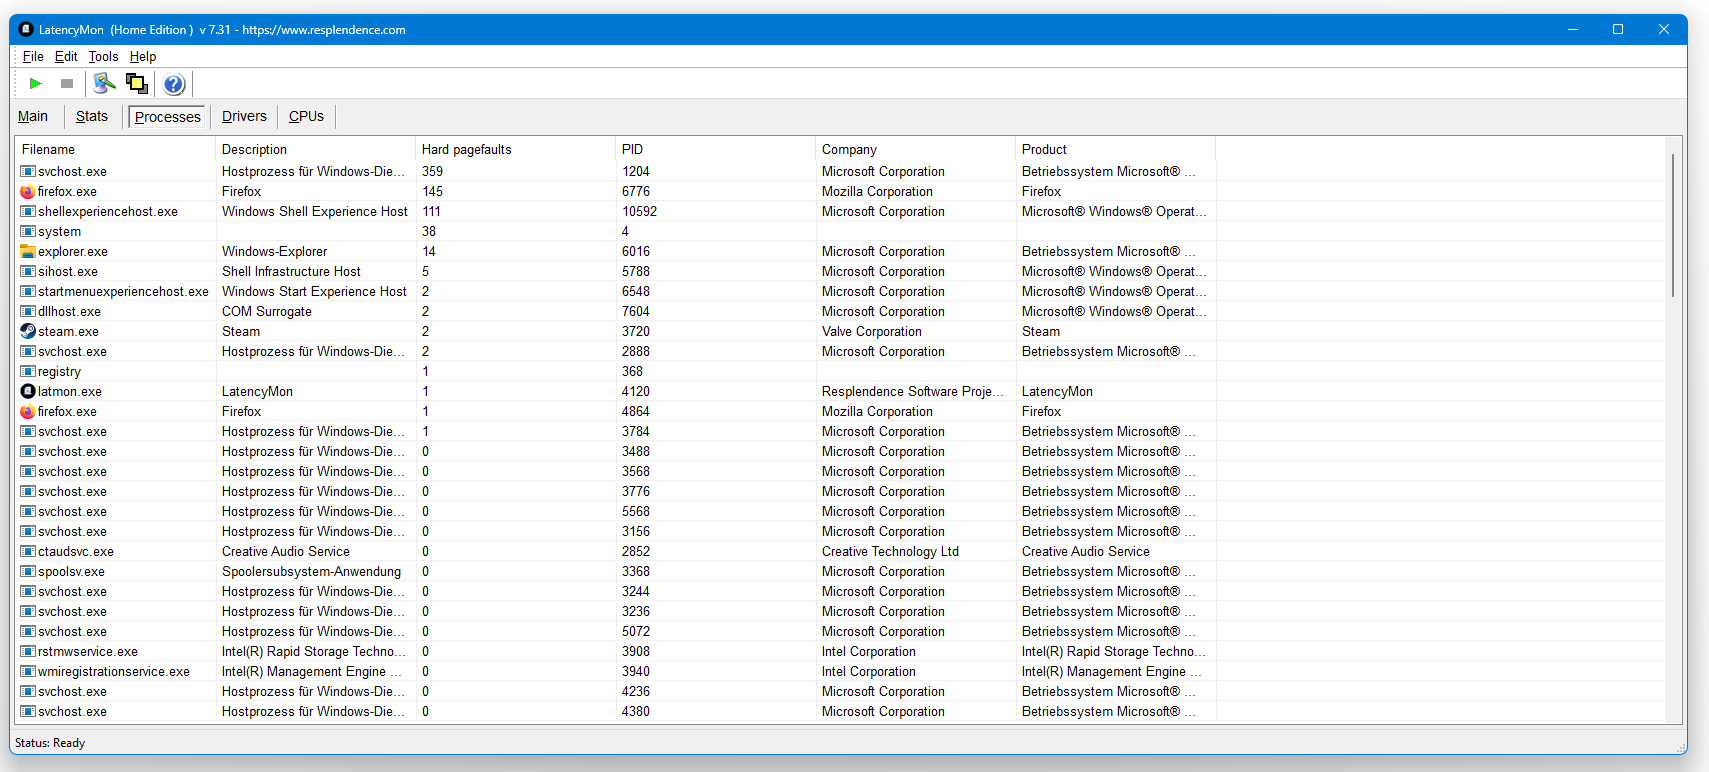Click the shellexperiencehost.exe process icon
Image resolution: width=1709 pixels, height=772 pixels.
click(28, 212)
